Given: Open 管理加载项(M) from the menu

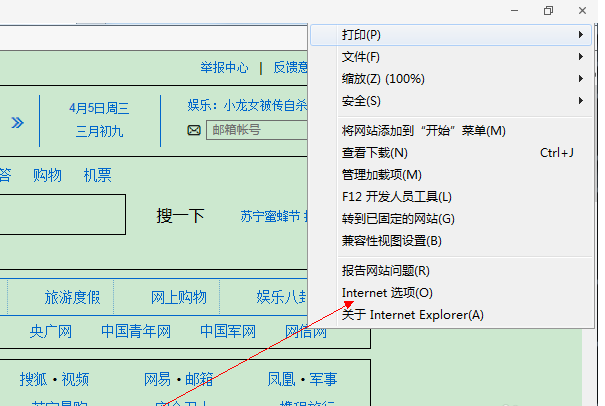Looking at the screenshot, I should (x=451, y=175).
